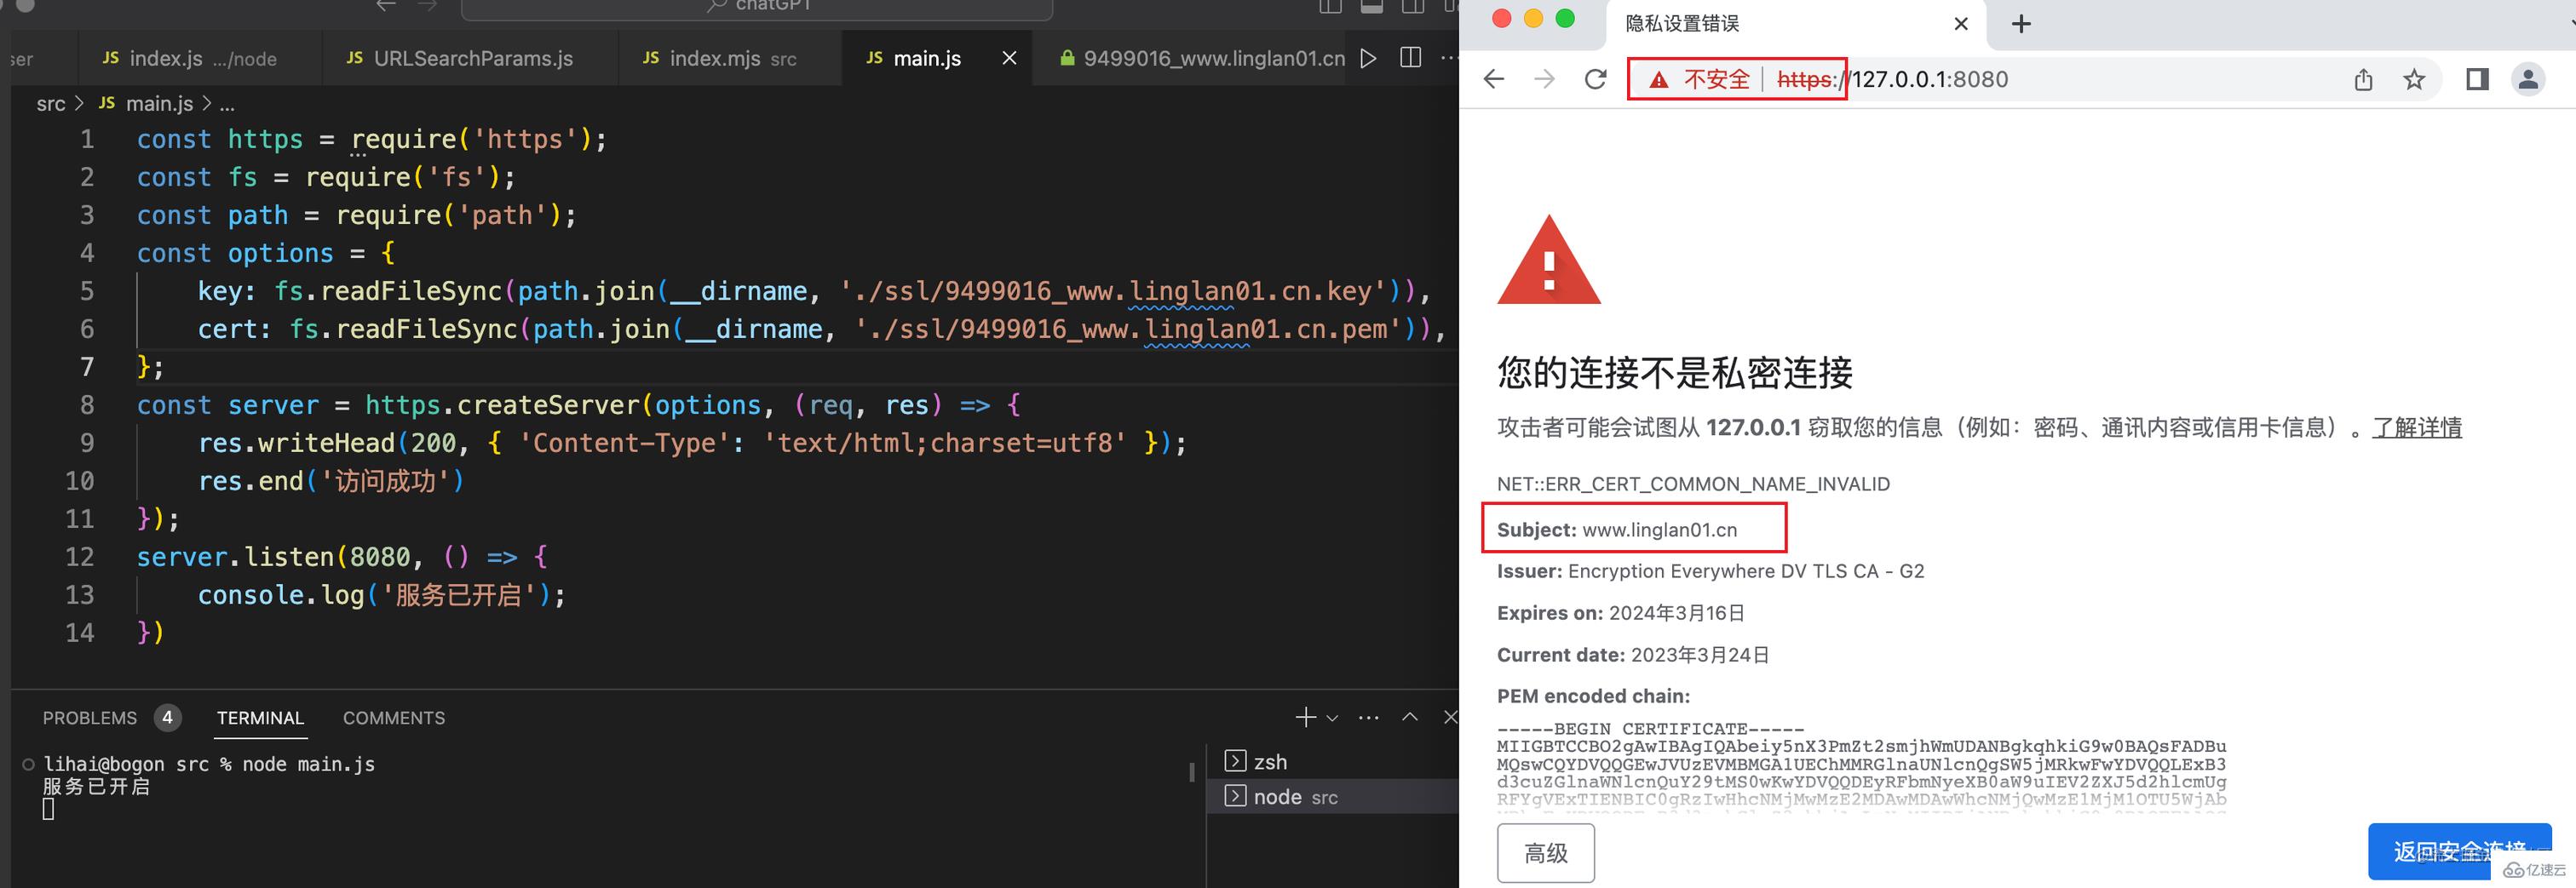Click the Subject www.linglan01.cn line

[1617, 530]
